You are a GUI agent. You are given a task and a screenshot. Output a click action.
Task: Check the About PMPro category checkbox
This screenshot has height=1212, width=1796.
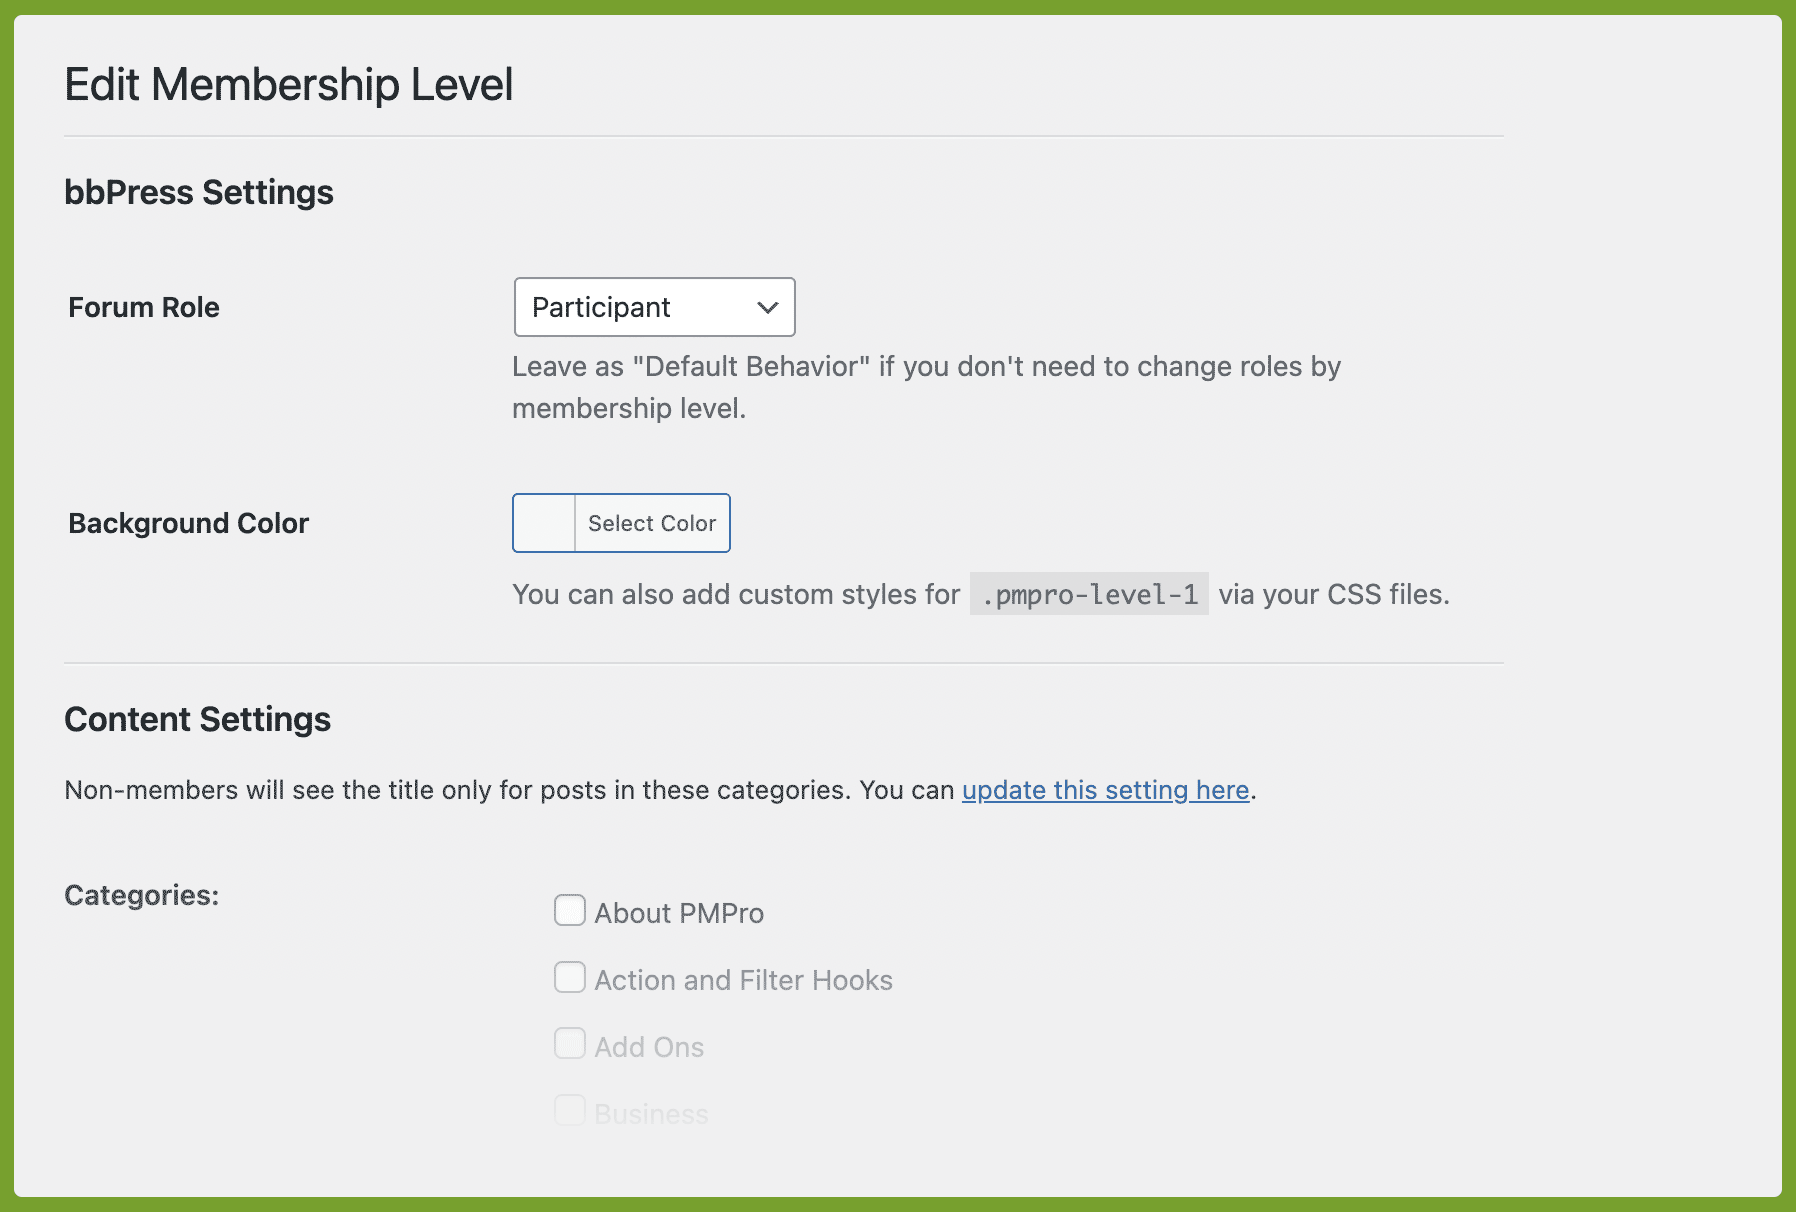click(x=570, y=910)
